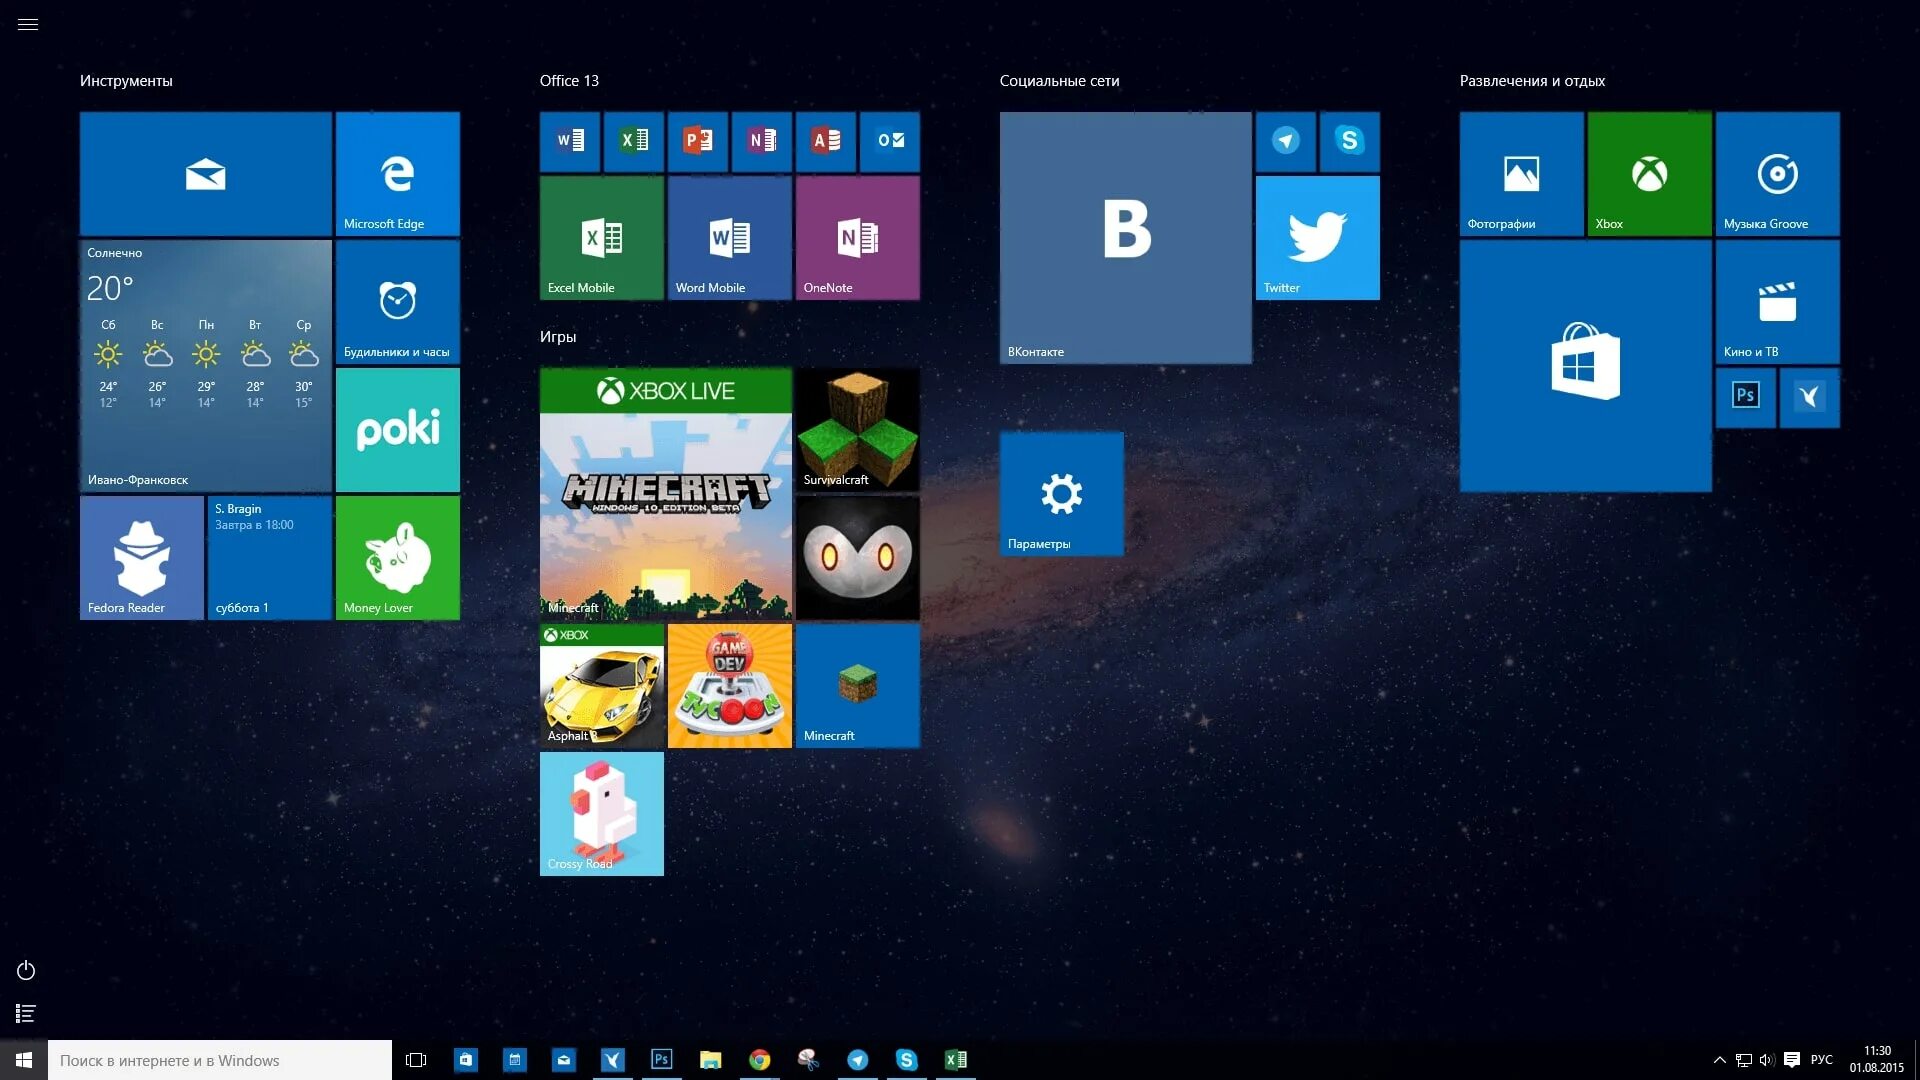Click the power button
The width and height of the screenshot is (1920, 1080).
pos(26,971)
